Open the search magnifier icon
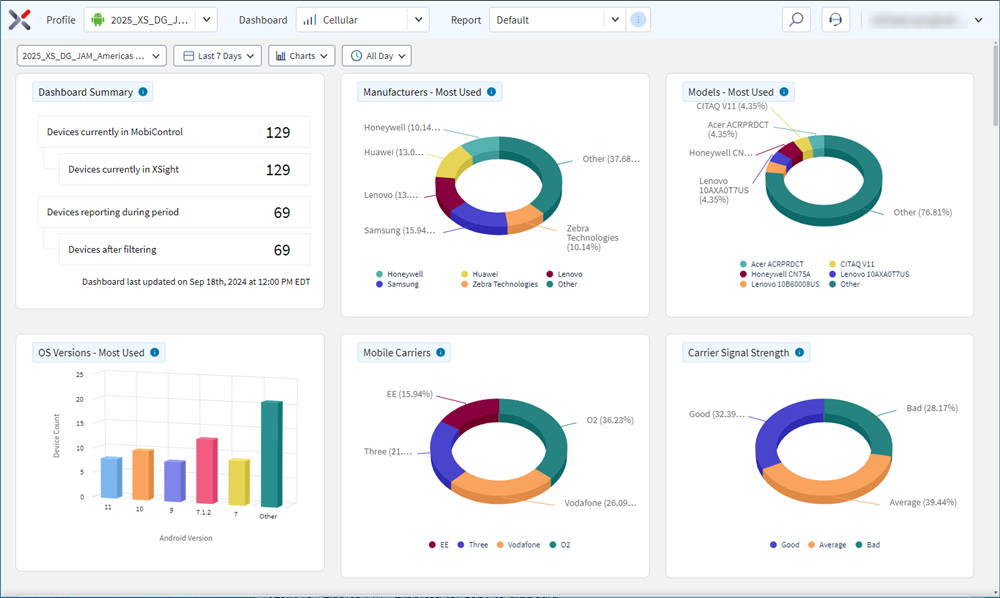This screenshot has height=598, width=1000. [796, 19]
